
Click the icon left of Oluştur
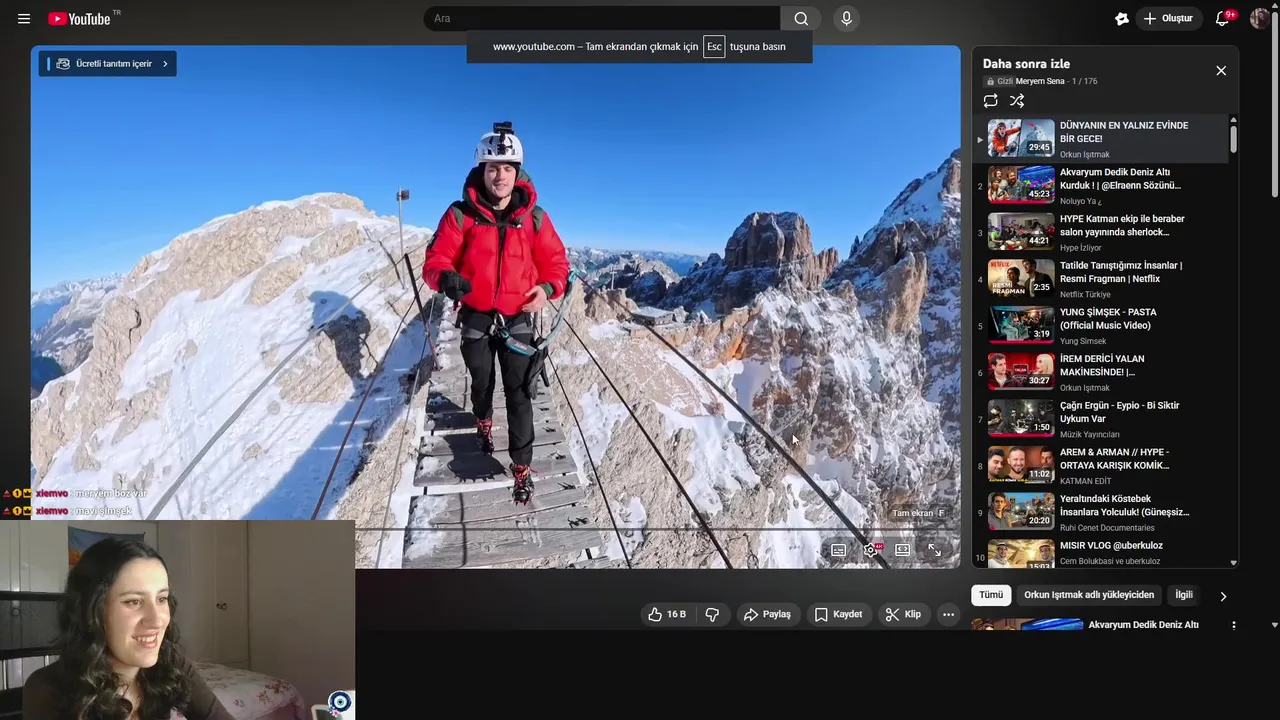1122,18
